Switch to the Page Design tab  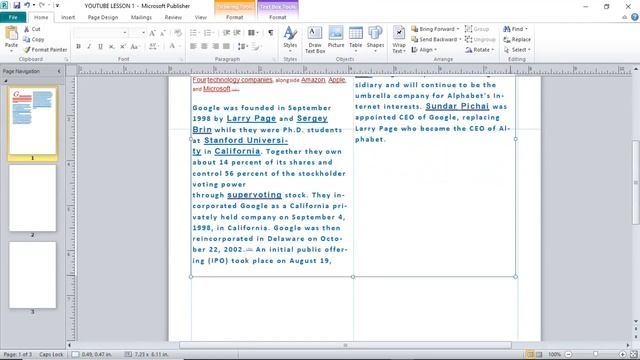[x=102, y=17]
